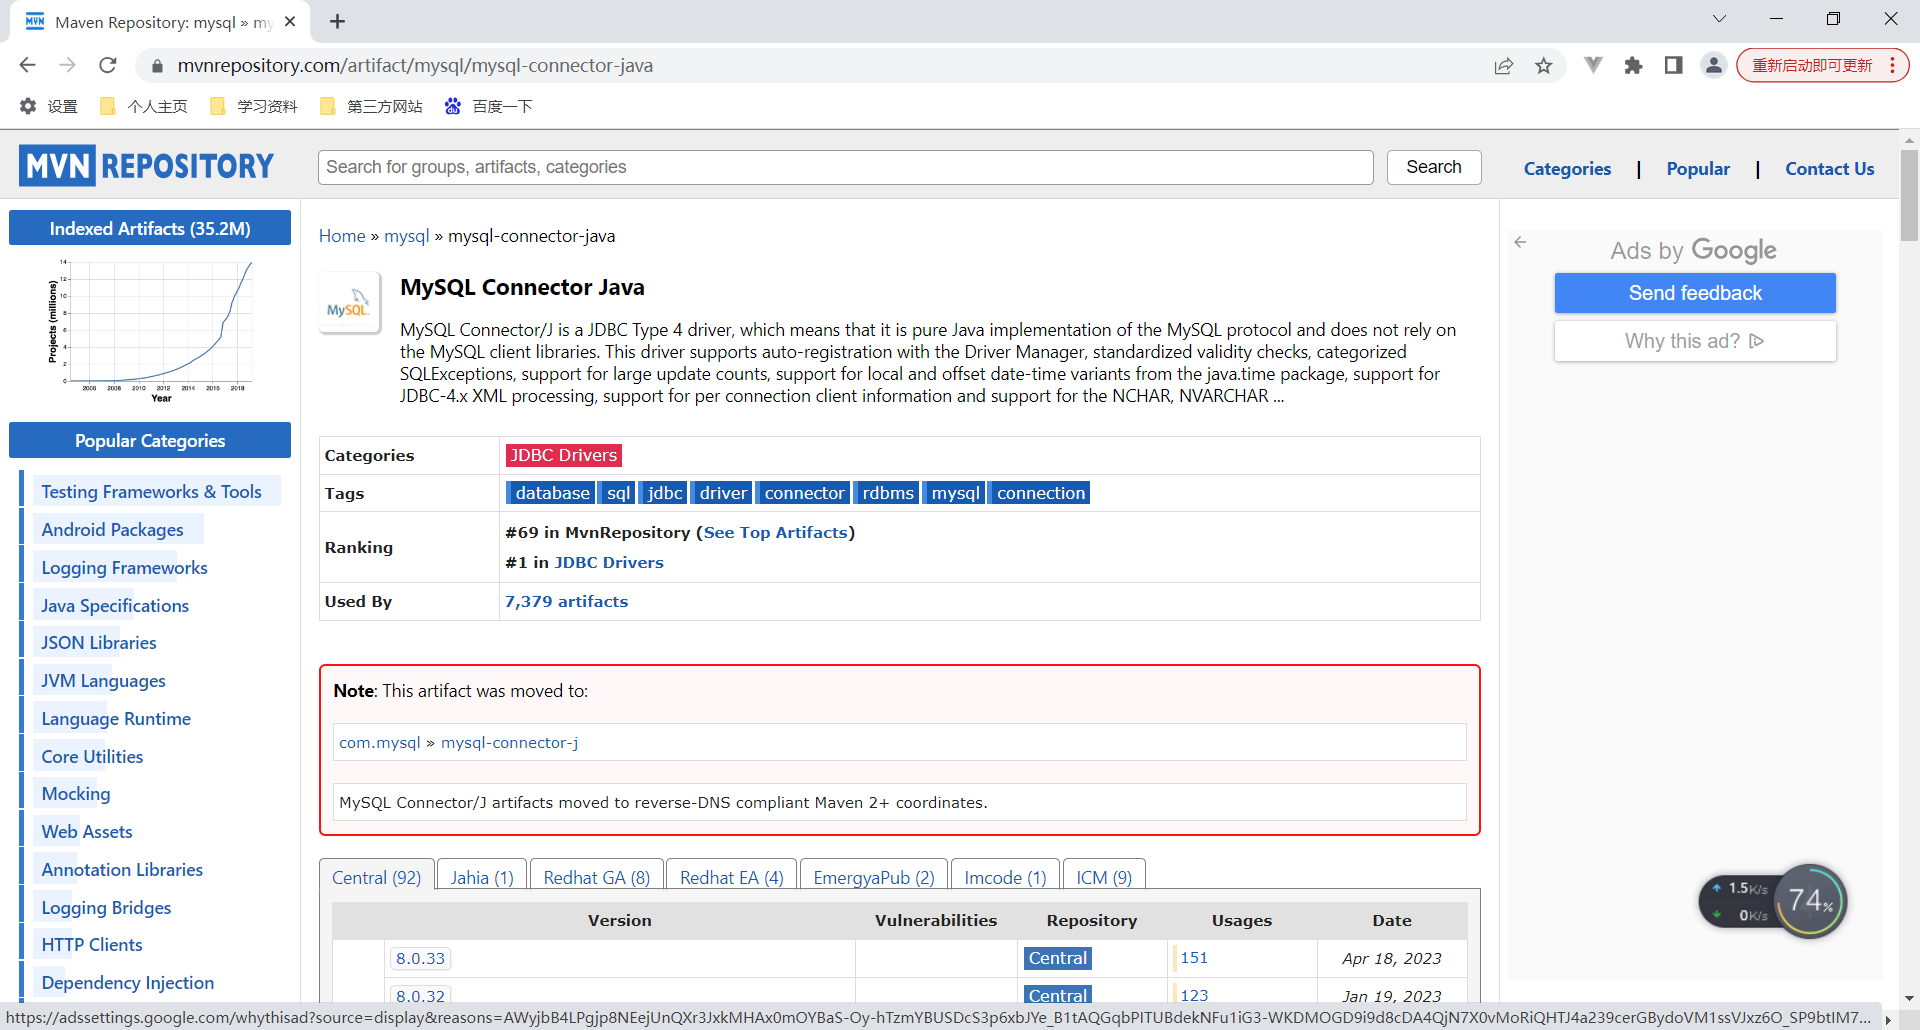This screenshot has height=1030, width=1920.
Task: Switch to the Redhat GA (8) tab
Action: tap(597, 877)
